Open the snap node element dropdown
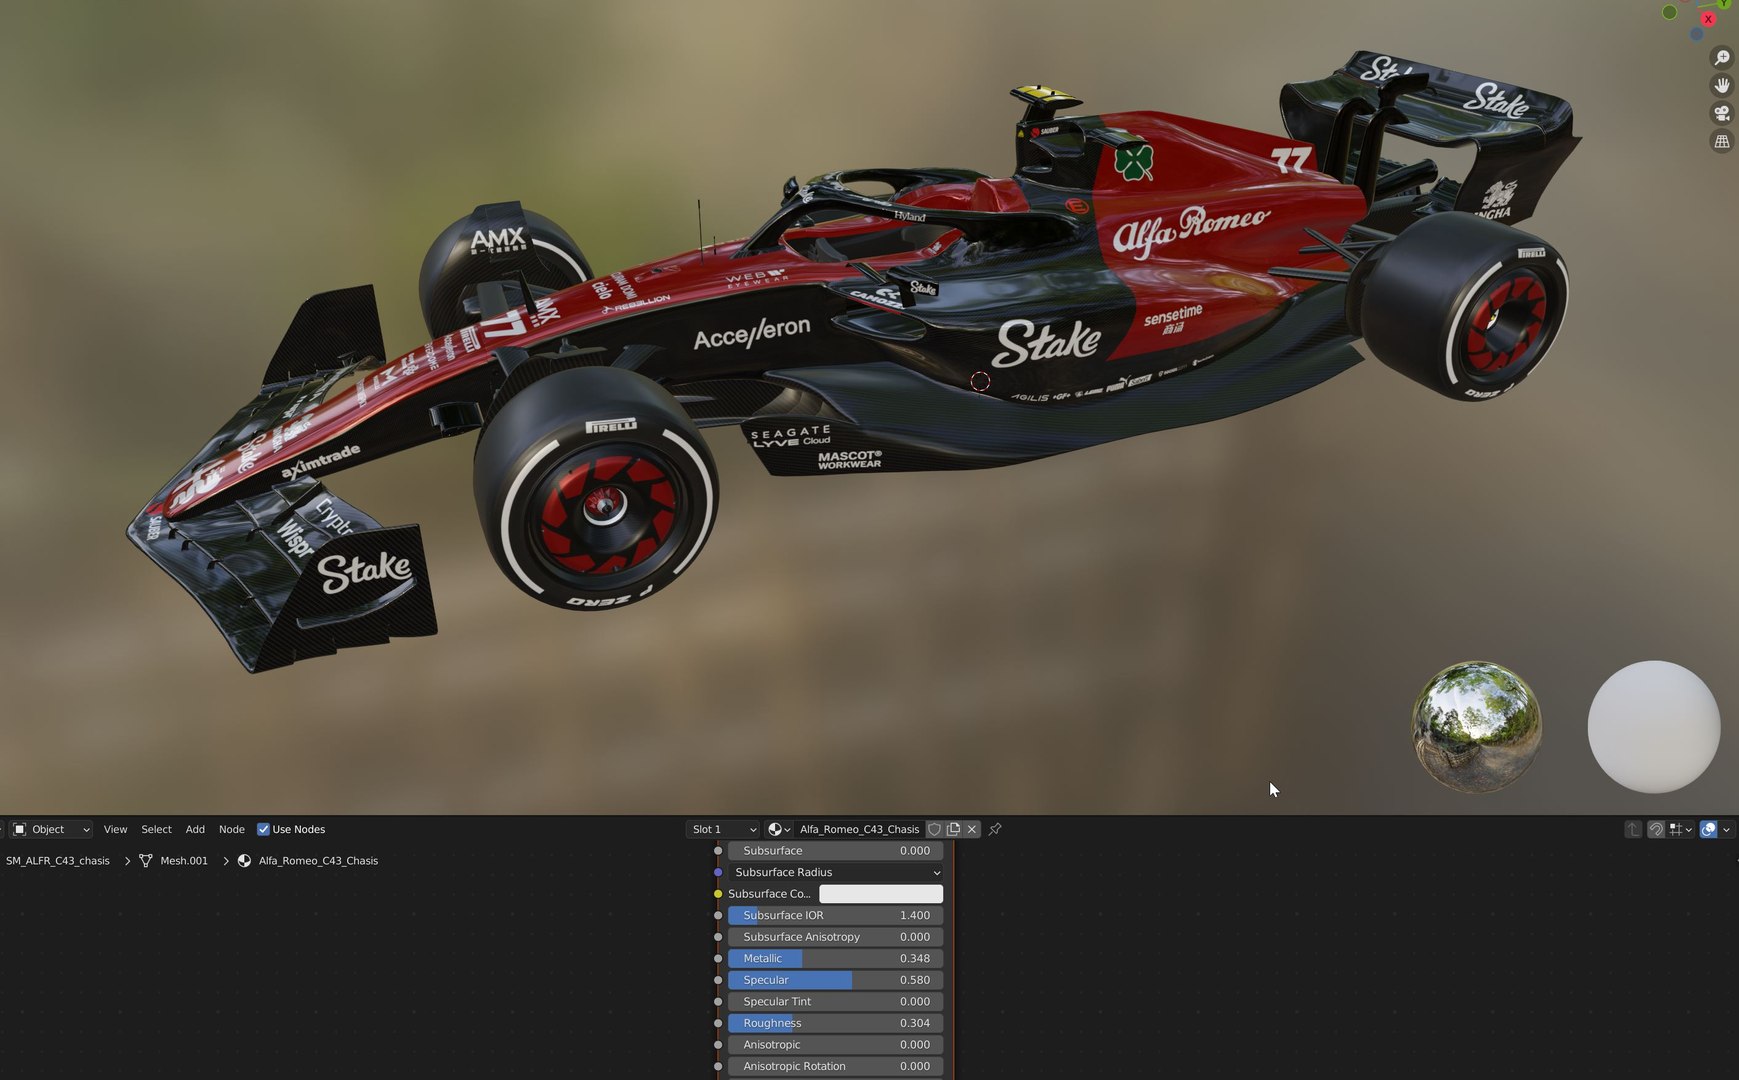 (x=1680, y=829)
